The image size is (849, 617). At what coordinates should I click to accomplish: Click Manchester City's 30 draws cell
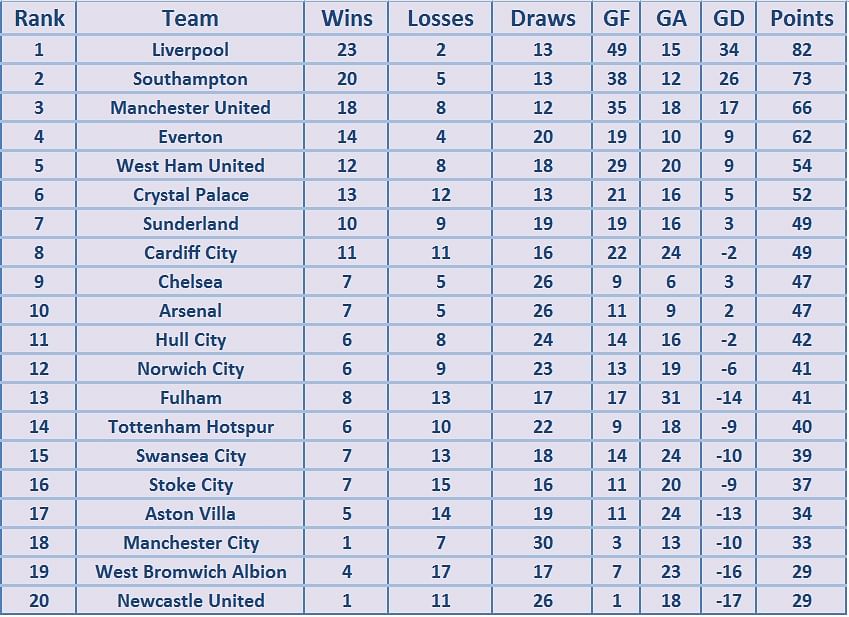[x=543, y=543]
